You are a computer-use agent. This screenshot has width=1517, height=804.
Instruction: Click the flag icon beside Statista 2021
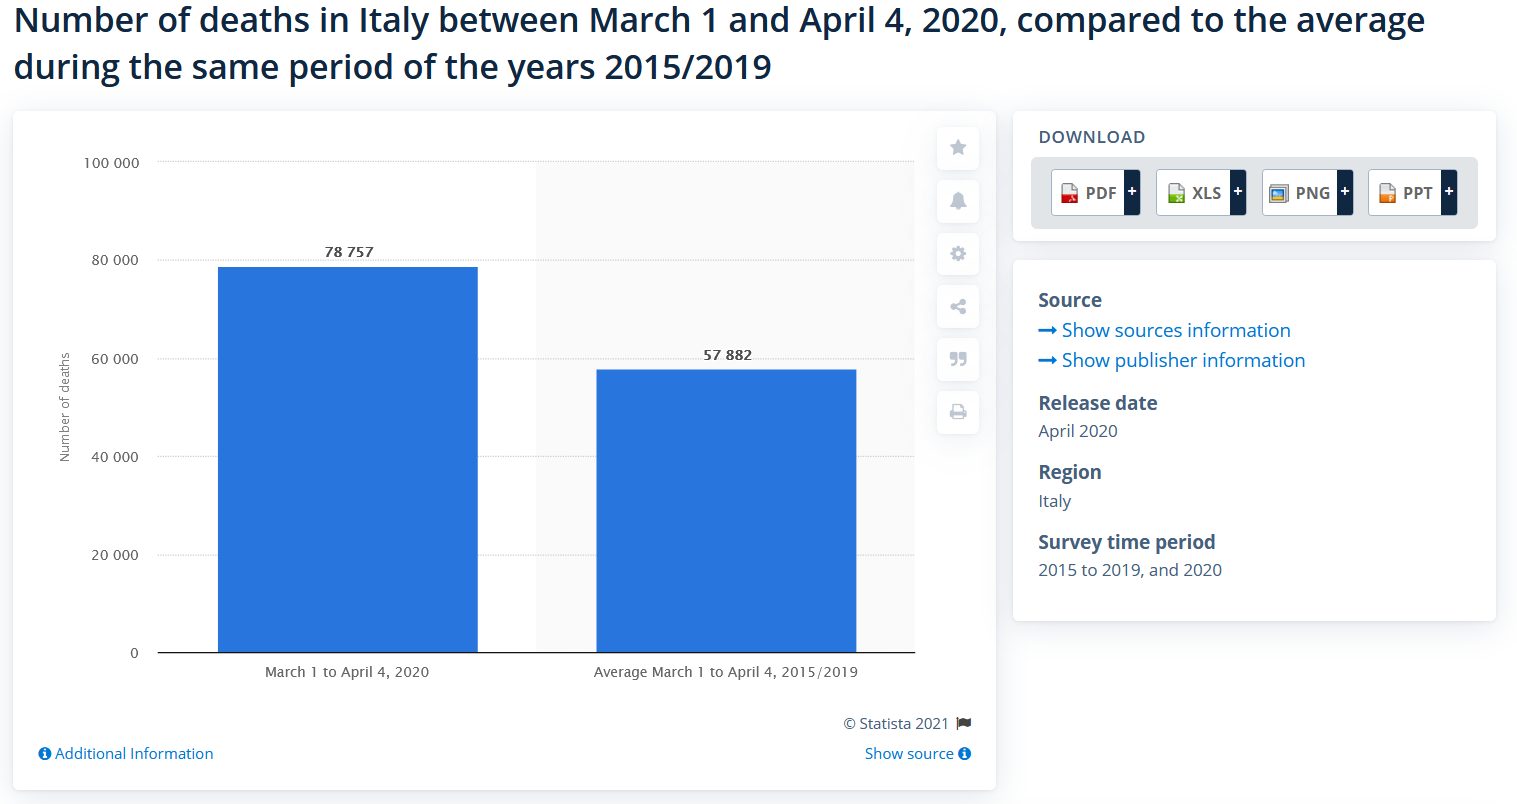click(964, 723)
